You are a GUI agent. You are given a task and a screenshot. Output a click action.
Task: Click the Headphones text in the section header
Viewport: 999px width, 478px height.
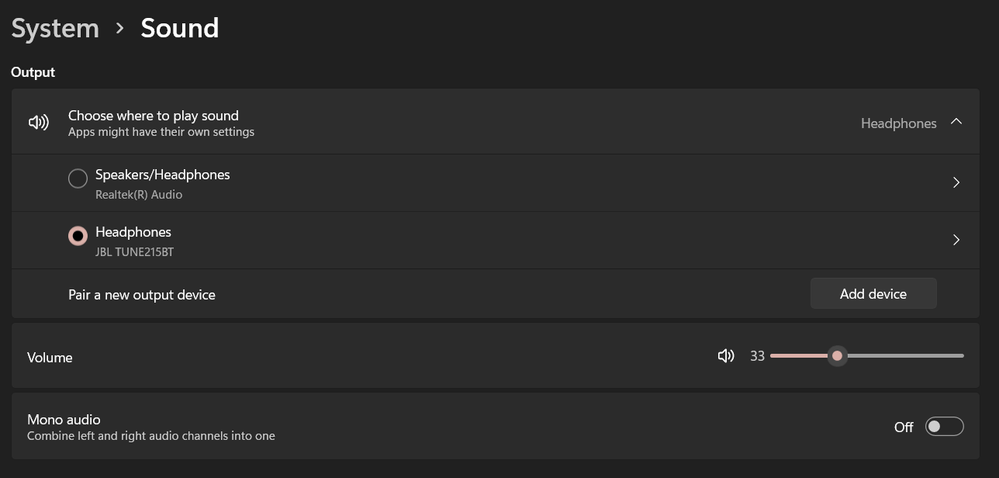coord(898,124)
